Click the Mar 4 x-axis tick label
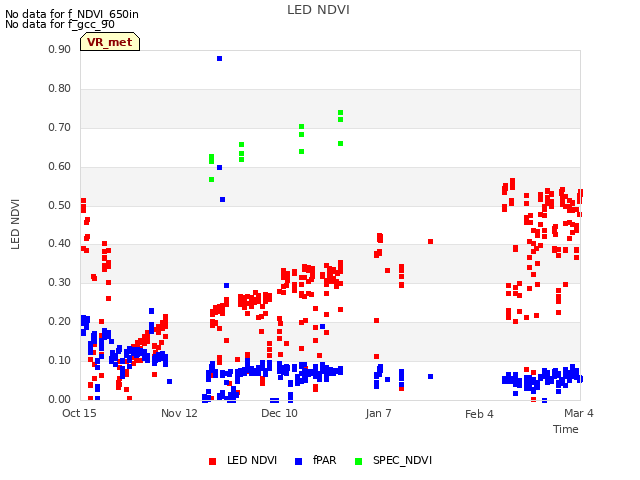The height and width of the screenshot is (480, 640). click(x=579, y=413)
